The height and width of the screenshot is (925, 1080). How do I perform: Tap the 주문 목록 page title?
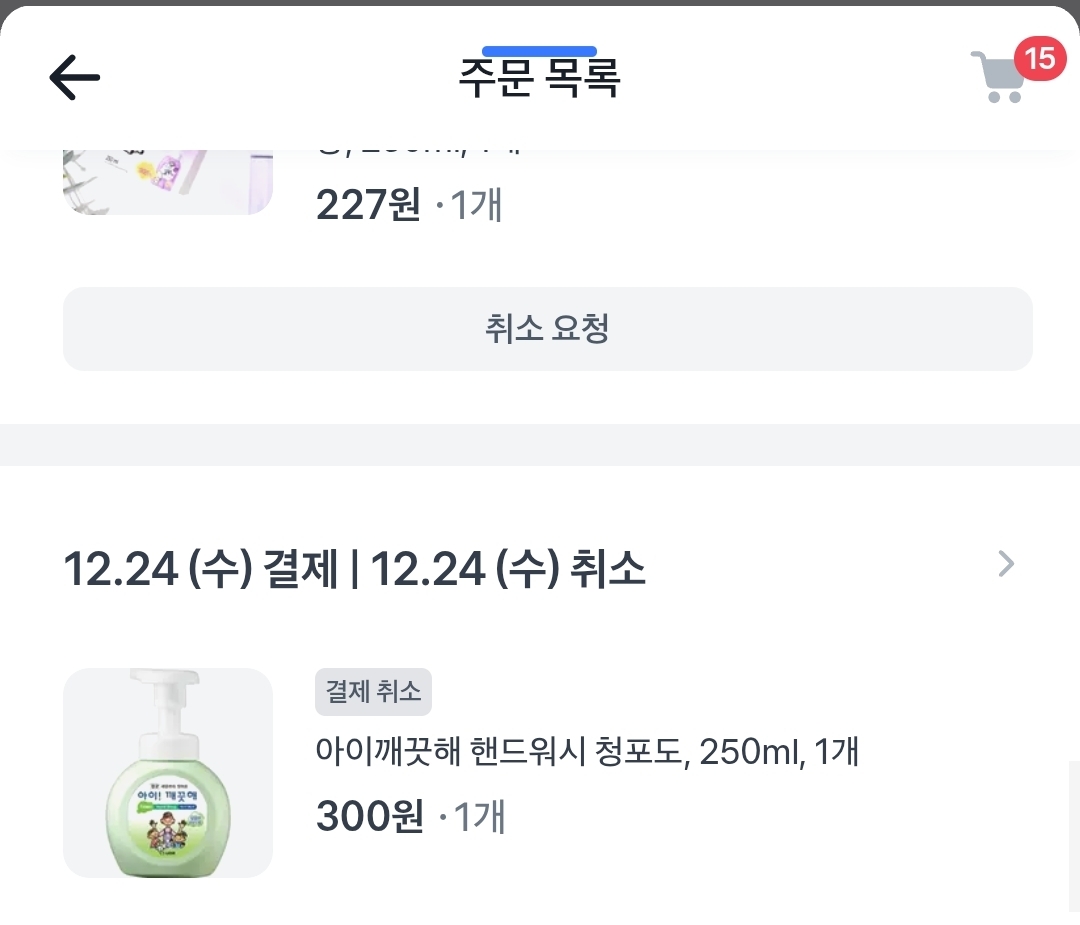tap(539, 78)
